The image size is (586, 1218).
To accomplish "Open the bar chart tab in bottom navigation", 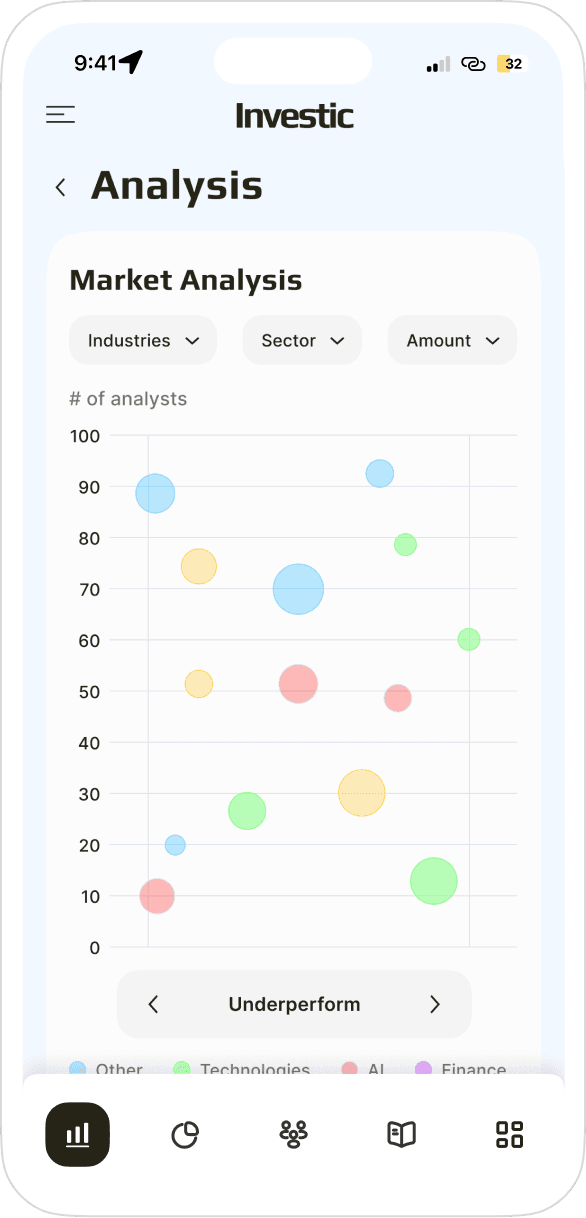I will tap(78, 1134).
